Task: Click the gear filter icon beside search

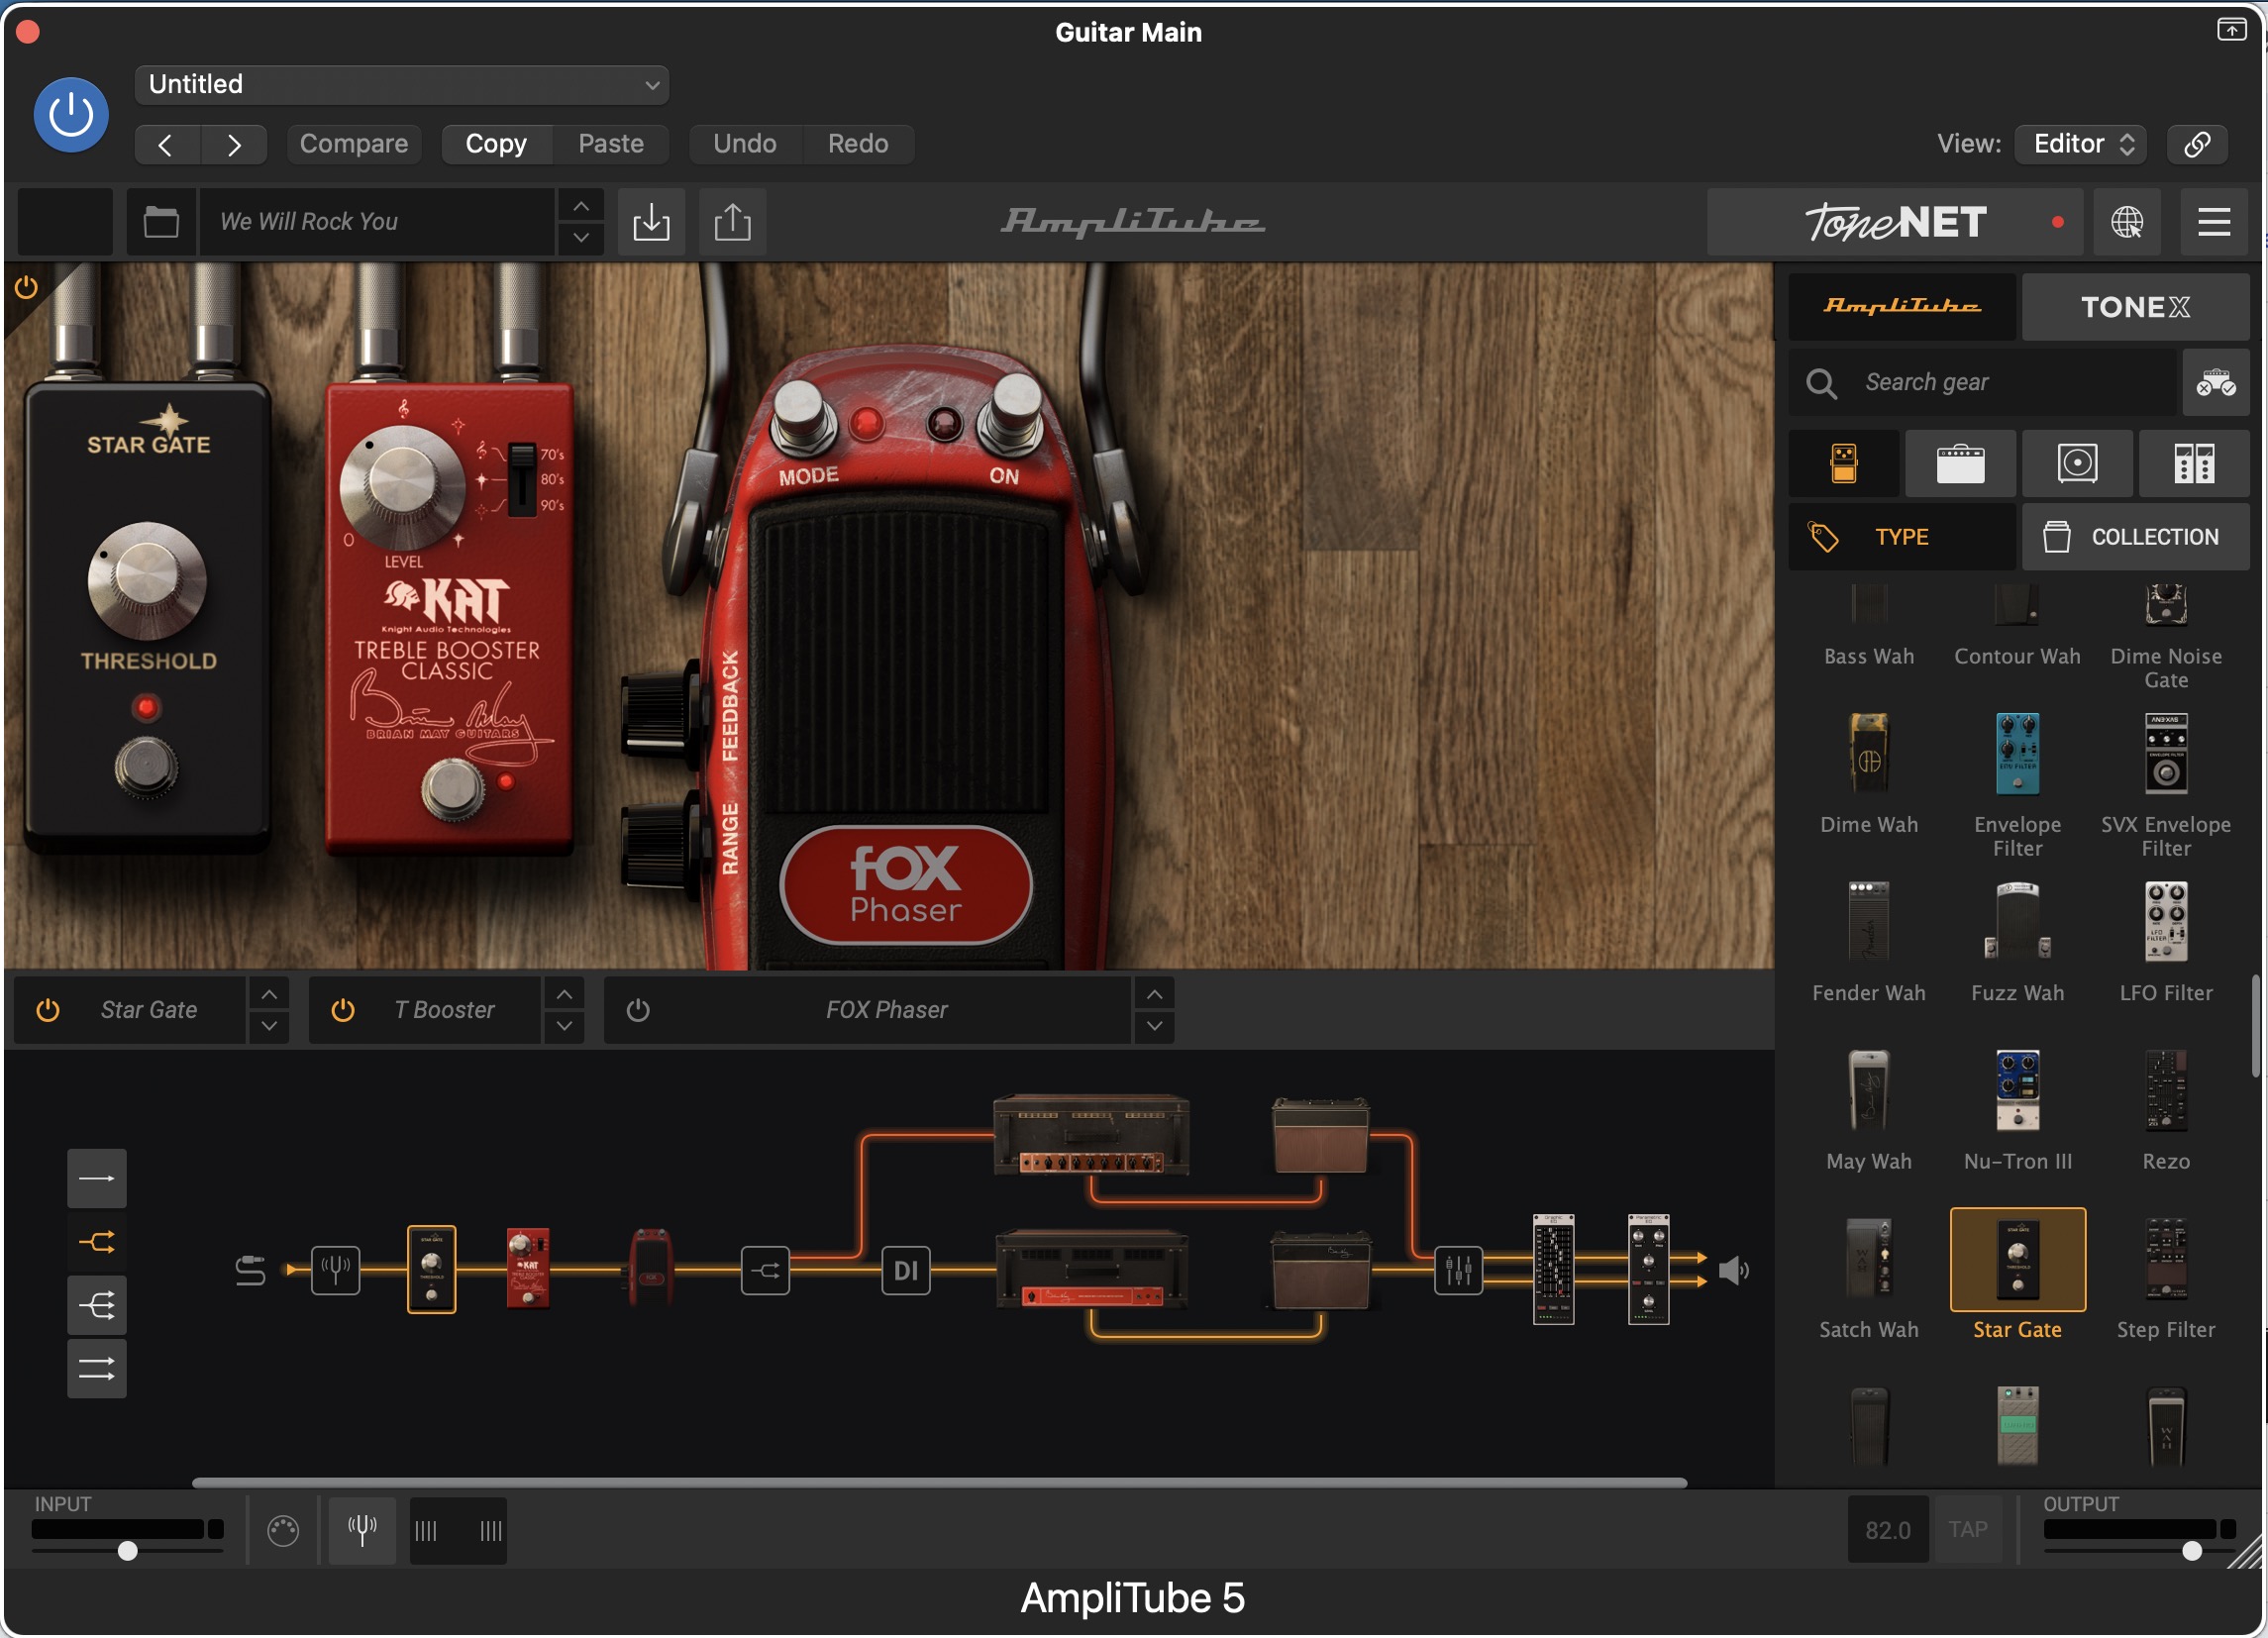Action: pyautogui.click(x=2215, y=383)
